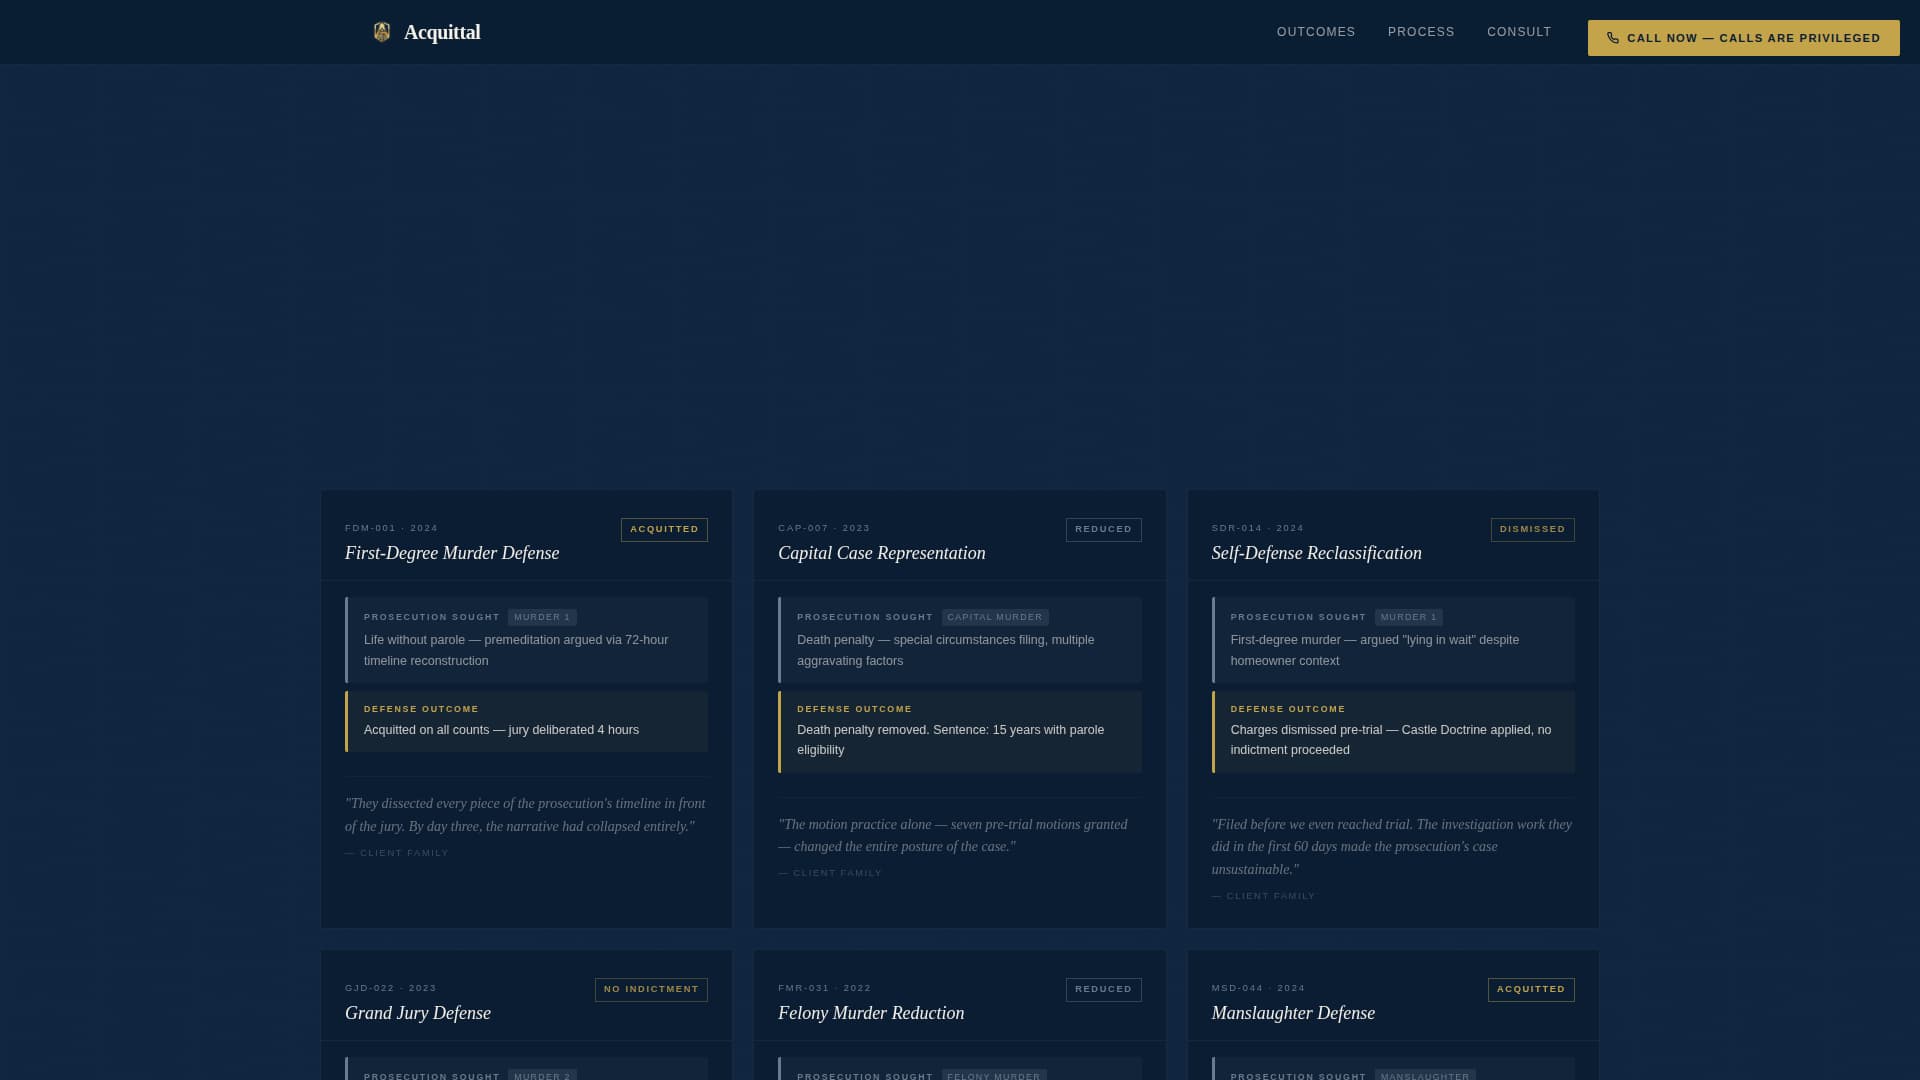Click the DISMISSED badge on Self-Defense Reclassification
This screenshot has height=1080, width=1920.
tap(1532, 529)
